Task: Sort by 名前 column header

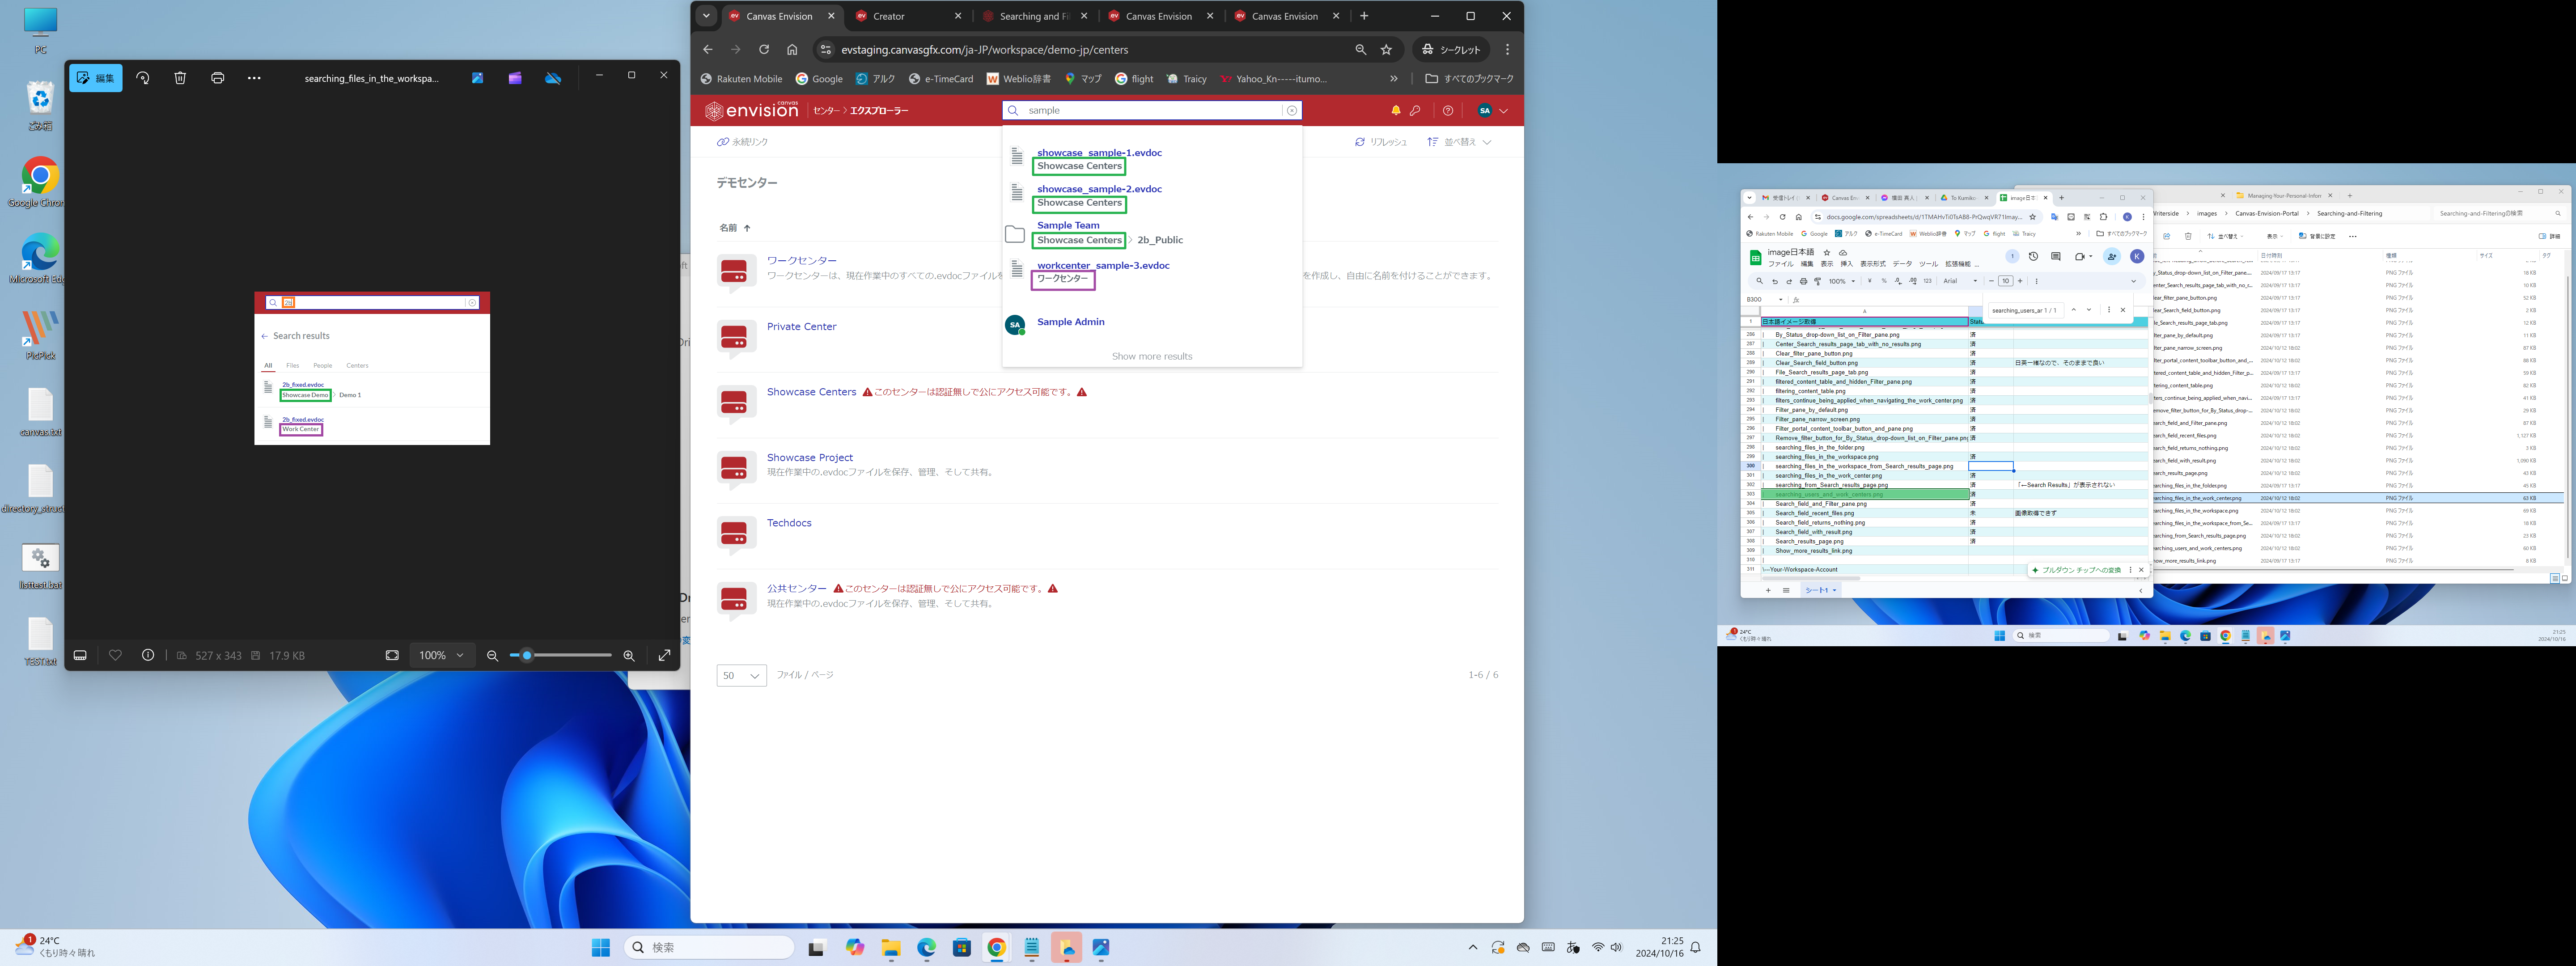Action: click(x=734, y=228)
